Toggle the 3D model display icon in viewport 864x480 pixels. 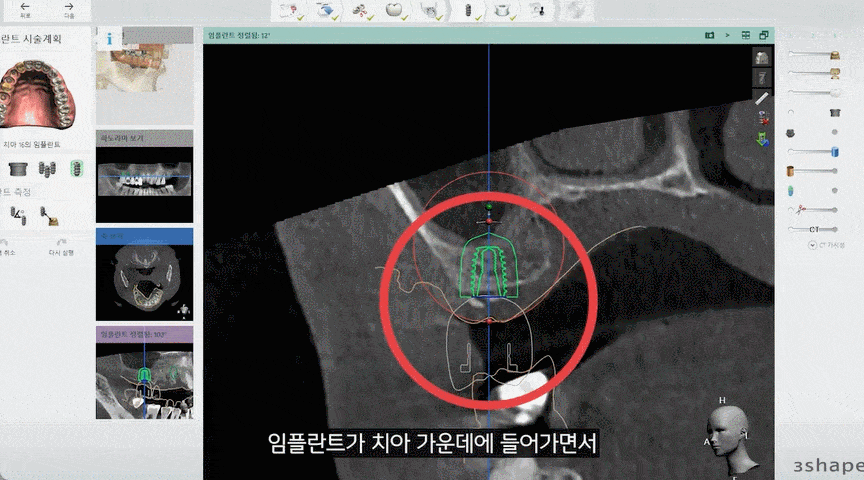(x=762, y=57)
